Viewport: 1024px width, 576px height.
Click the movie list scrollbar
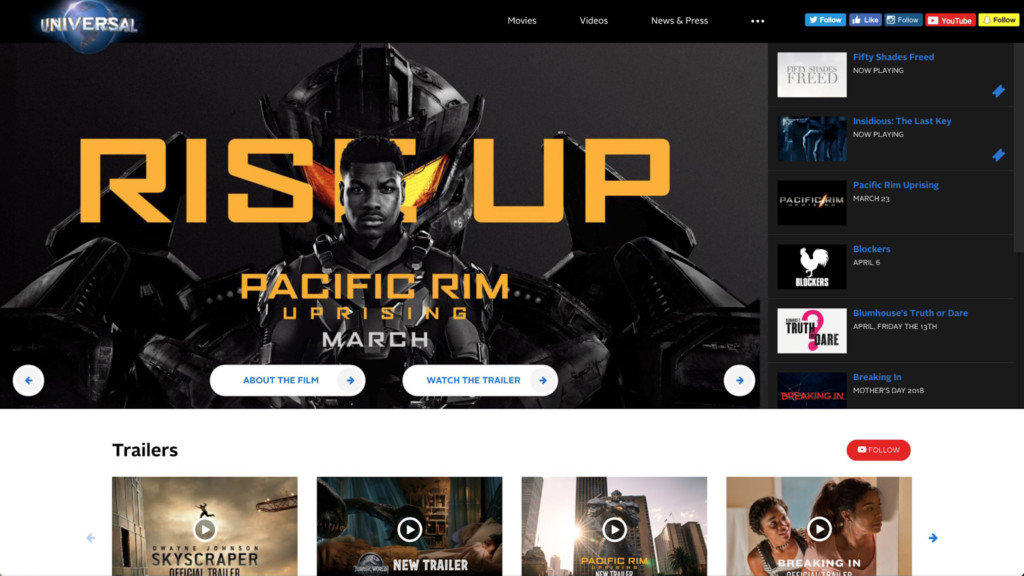(1018, 147)
